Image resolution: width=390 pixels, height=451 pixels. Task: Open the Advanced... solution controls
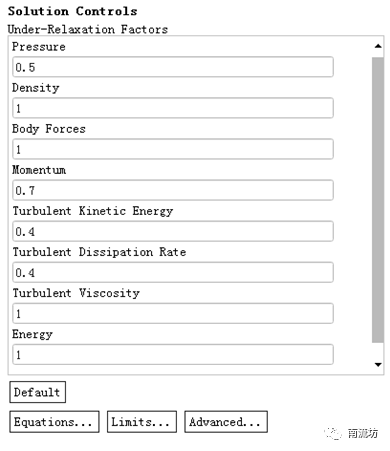226,422
